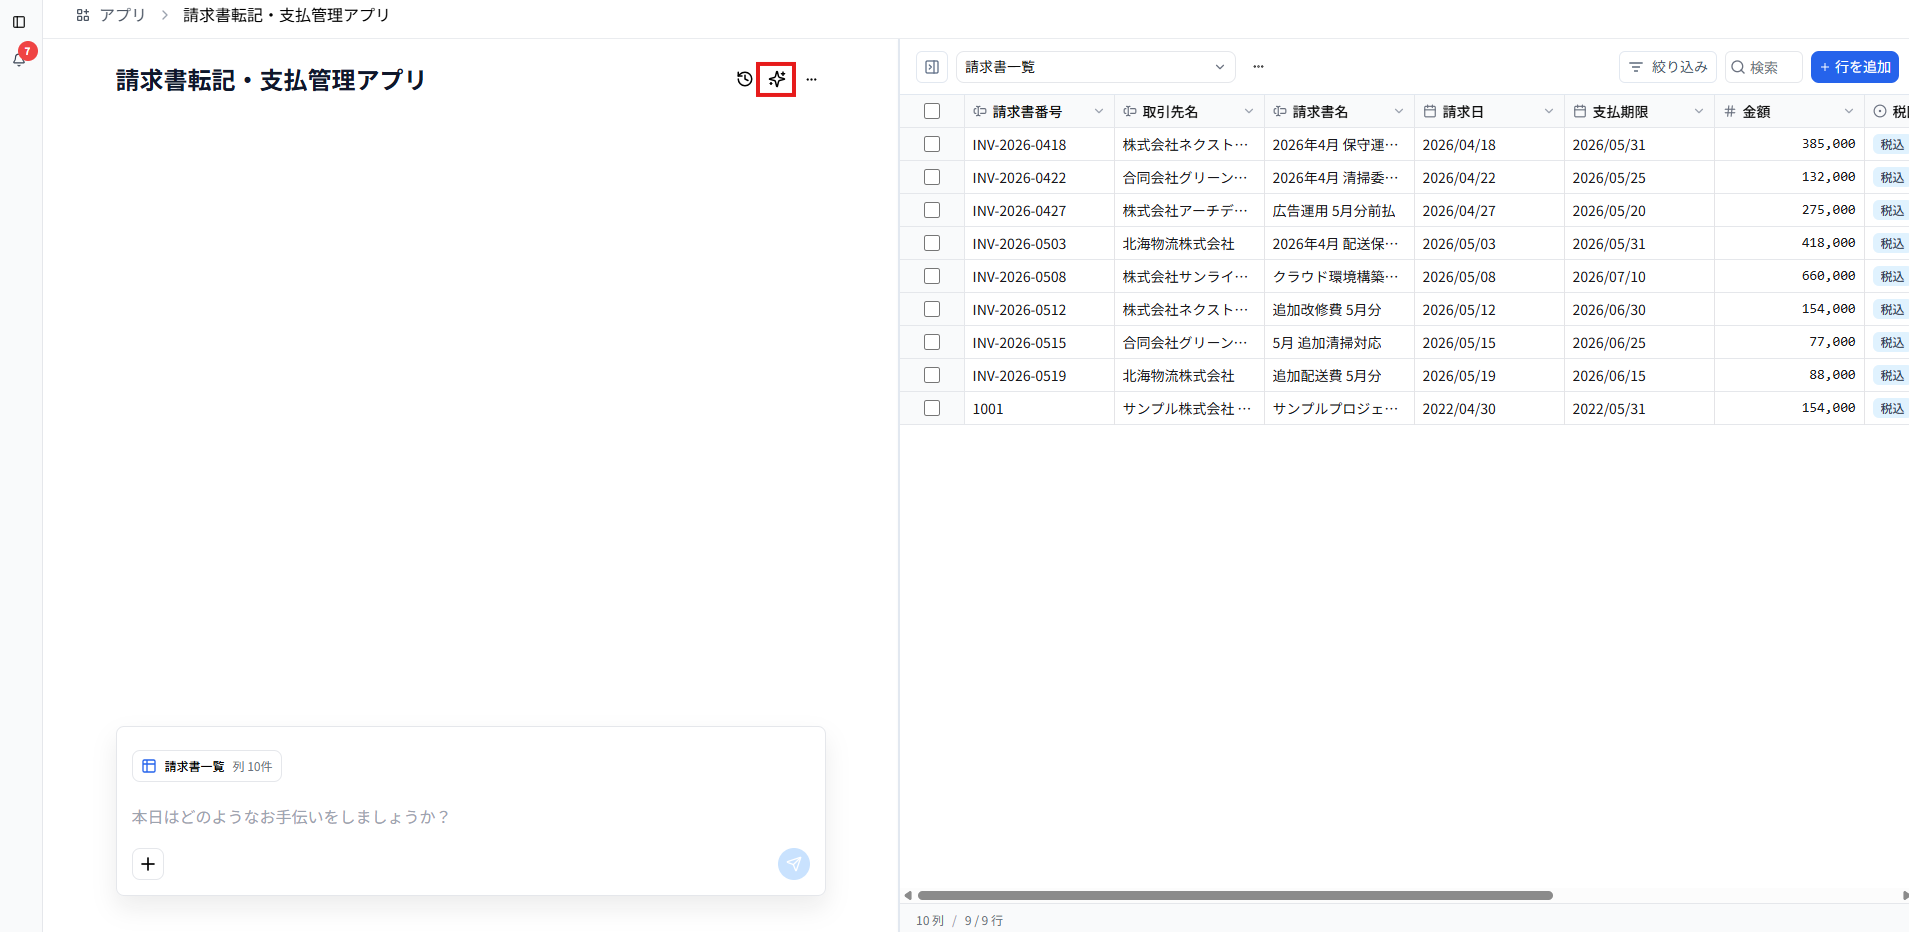1909x932 pixels.
Task: Open the 絞り込み filter button
Action: [x=1668, y=67]
